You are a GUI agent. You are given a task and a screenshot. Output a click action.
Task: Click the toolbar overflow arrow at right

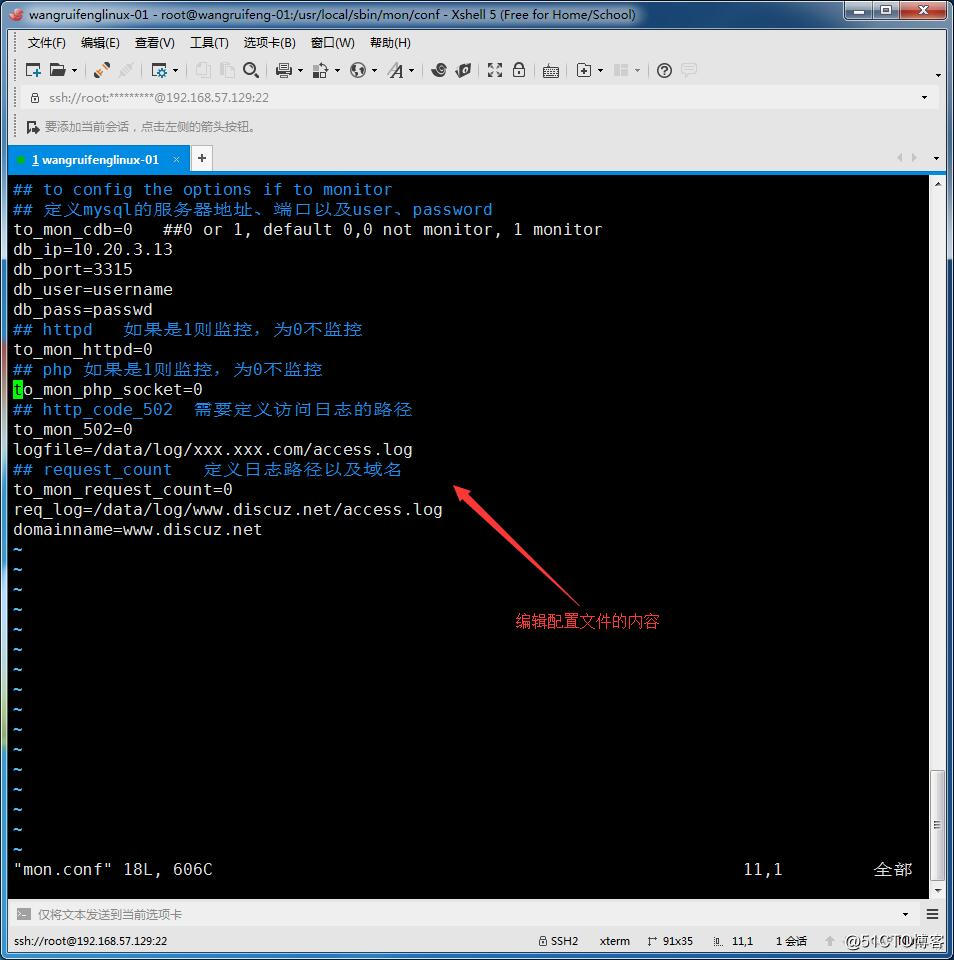pos(938,75)
